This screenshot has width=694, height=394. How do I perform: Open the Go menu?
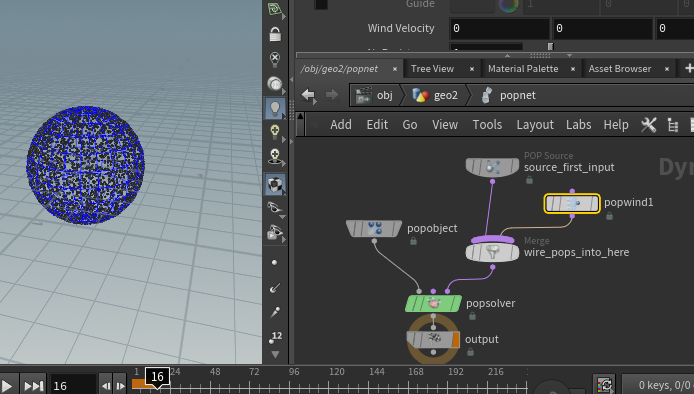point(410,125)
